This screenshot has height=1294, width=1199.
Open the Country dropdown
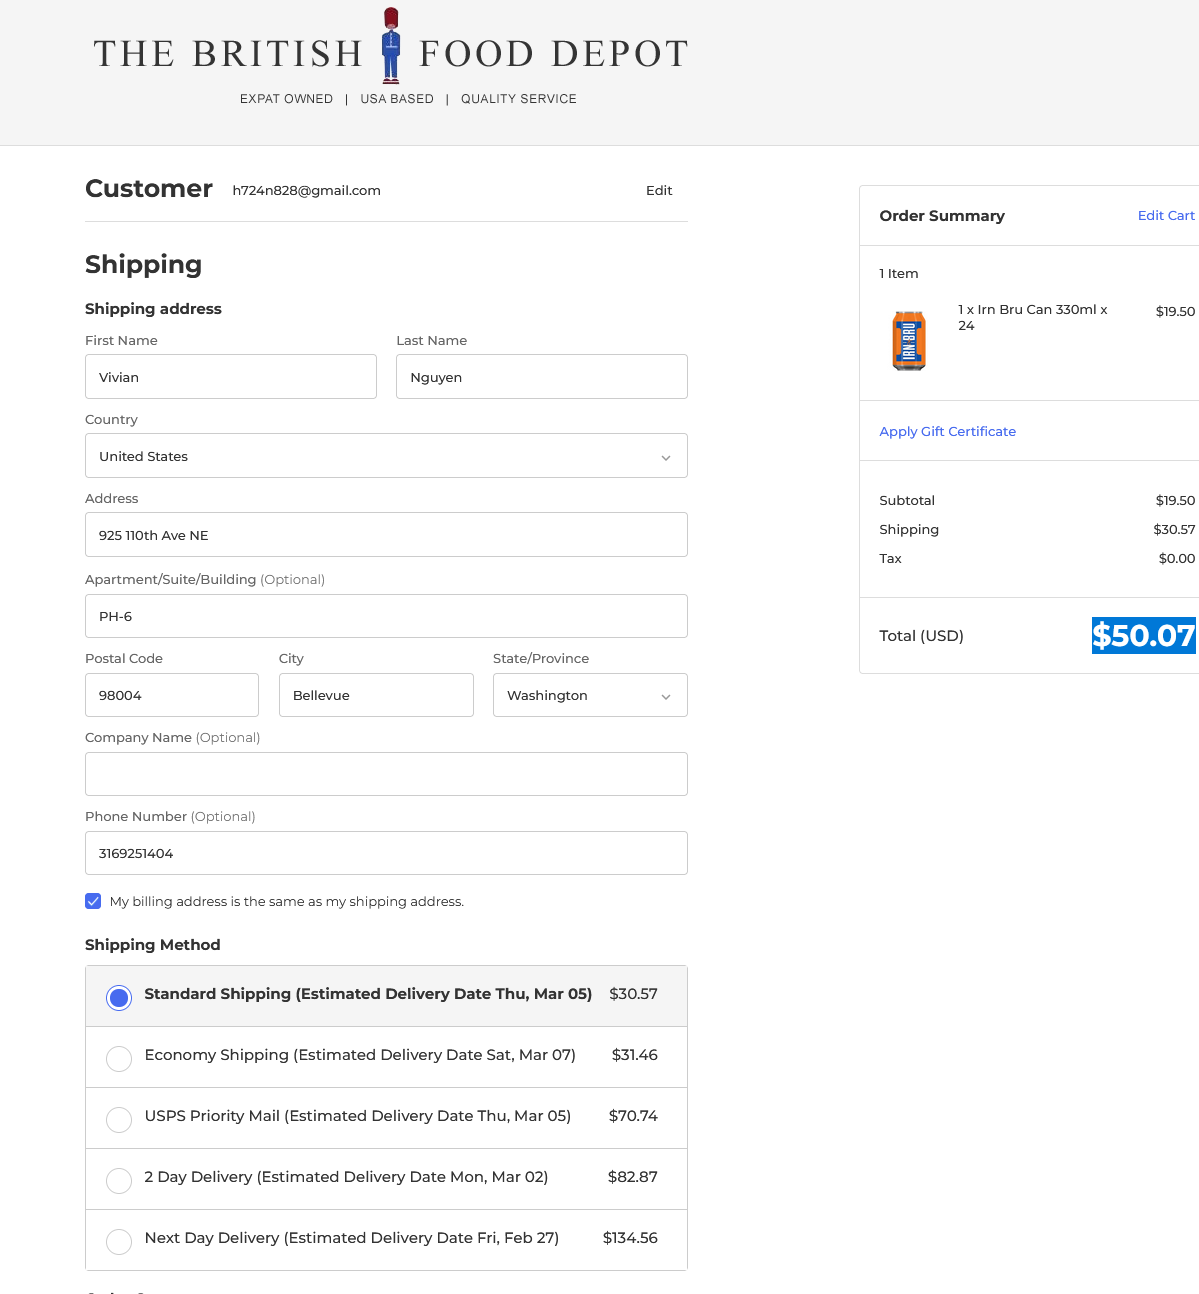pos(386,456)
